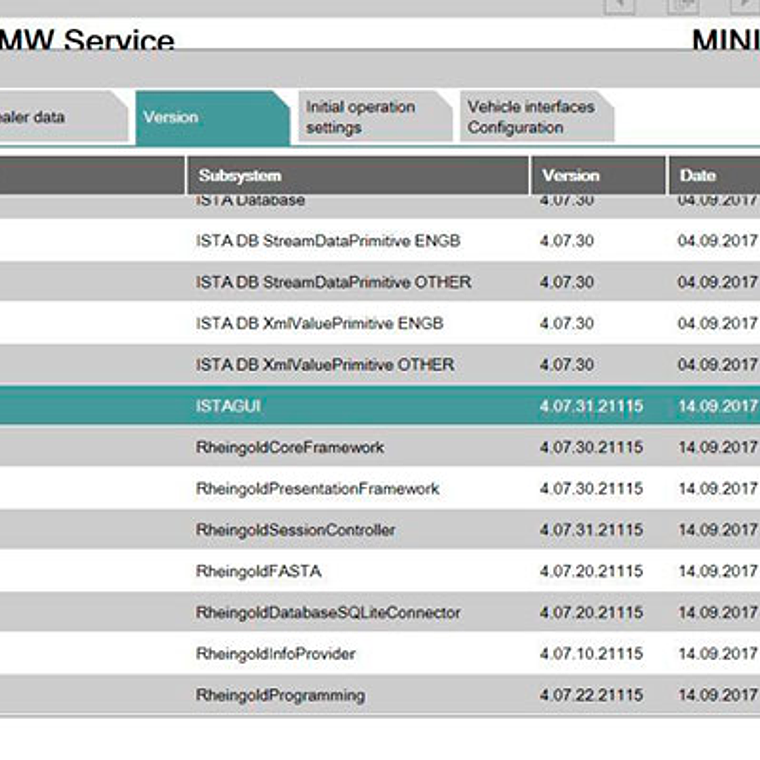Click the middle toolbar icon between arrows

(x=683, y=5)
